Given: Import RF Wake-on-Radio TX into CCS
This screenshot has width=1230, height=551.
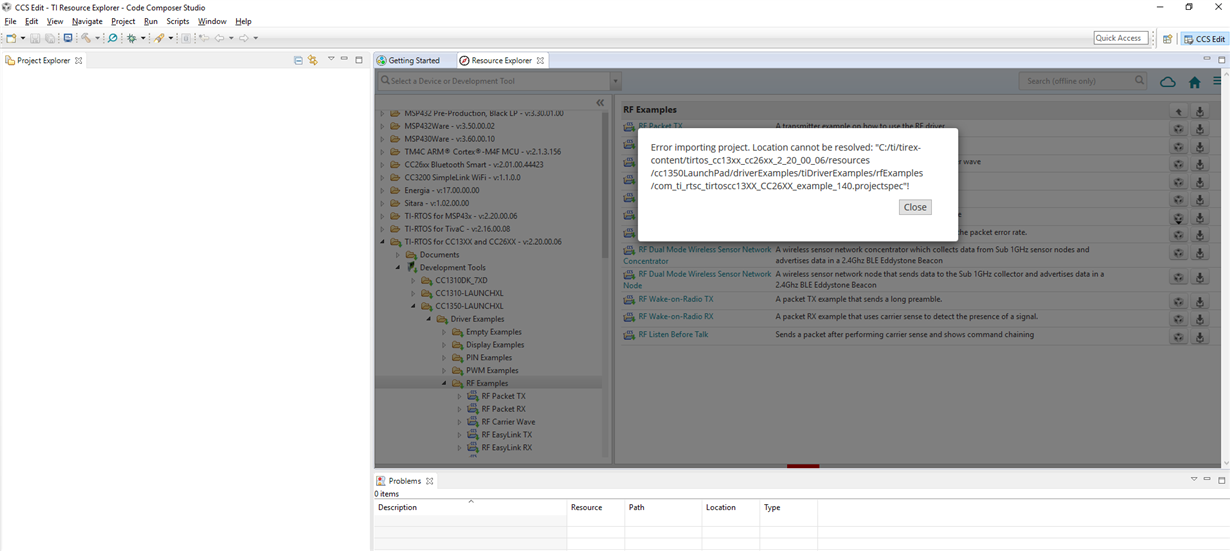Looking at the screenshot, I should 1178,301.
